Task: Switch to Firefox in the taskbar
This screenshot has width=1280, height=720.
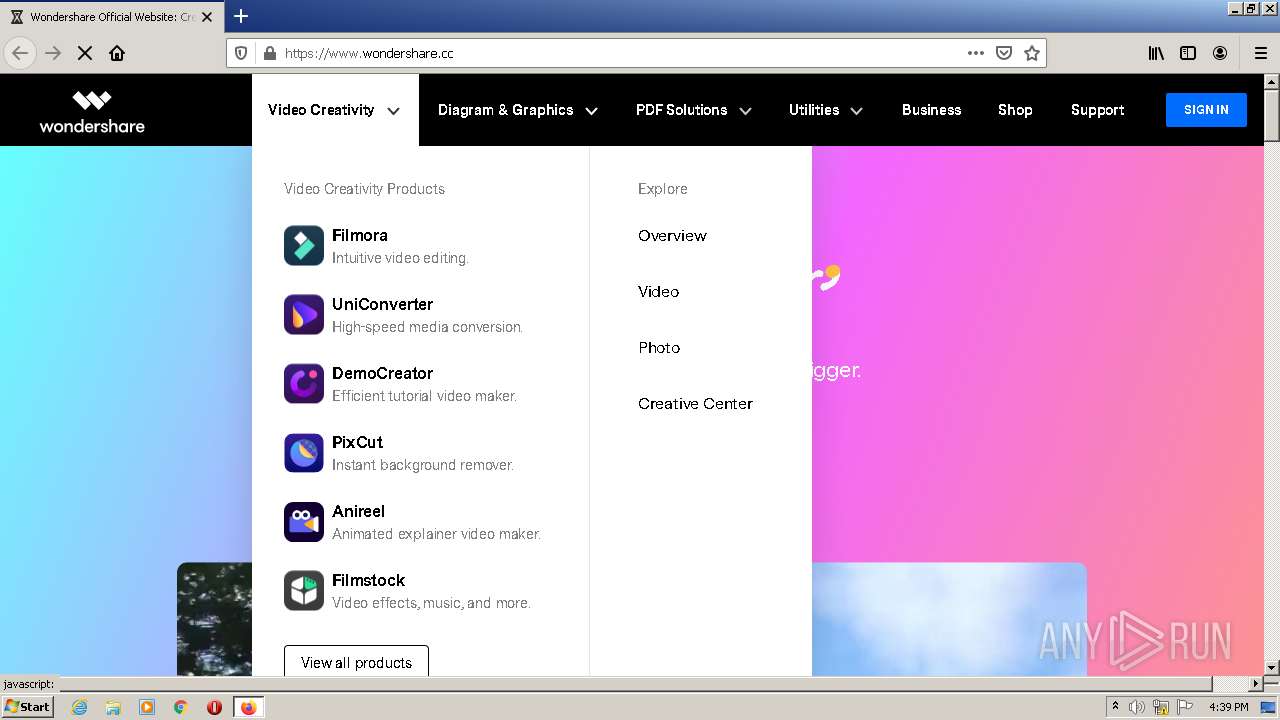Action: click(248, 707)
